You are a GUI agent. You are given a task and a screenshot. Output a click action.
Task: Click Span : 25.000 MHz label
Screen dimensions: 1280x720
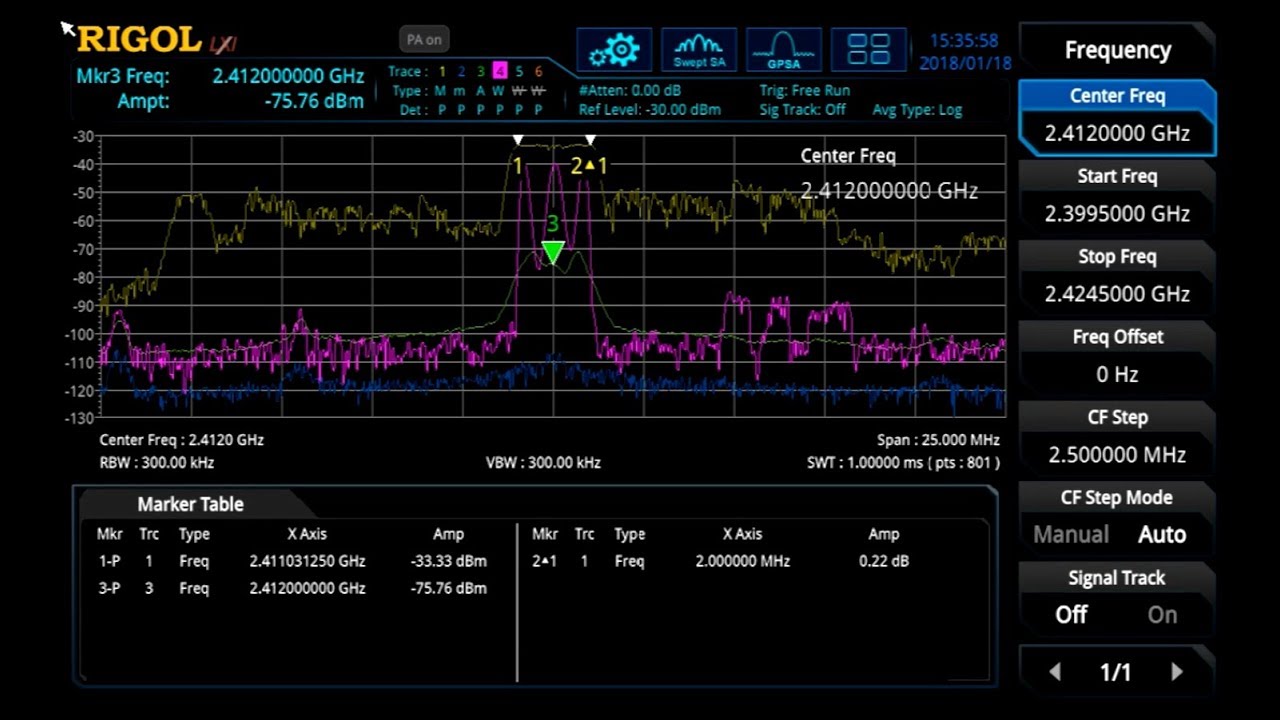(938, 440)
